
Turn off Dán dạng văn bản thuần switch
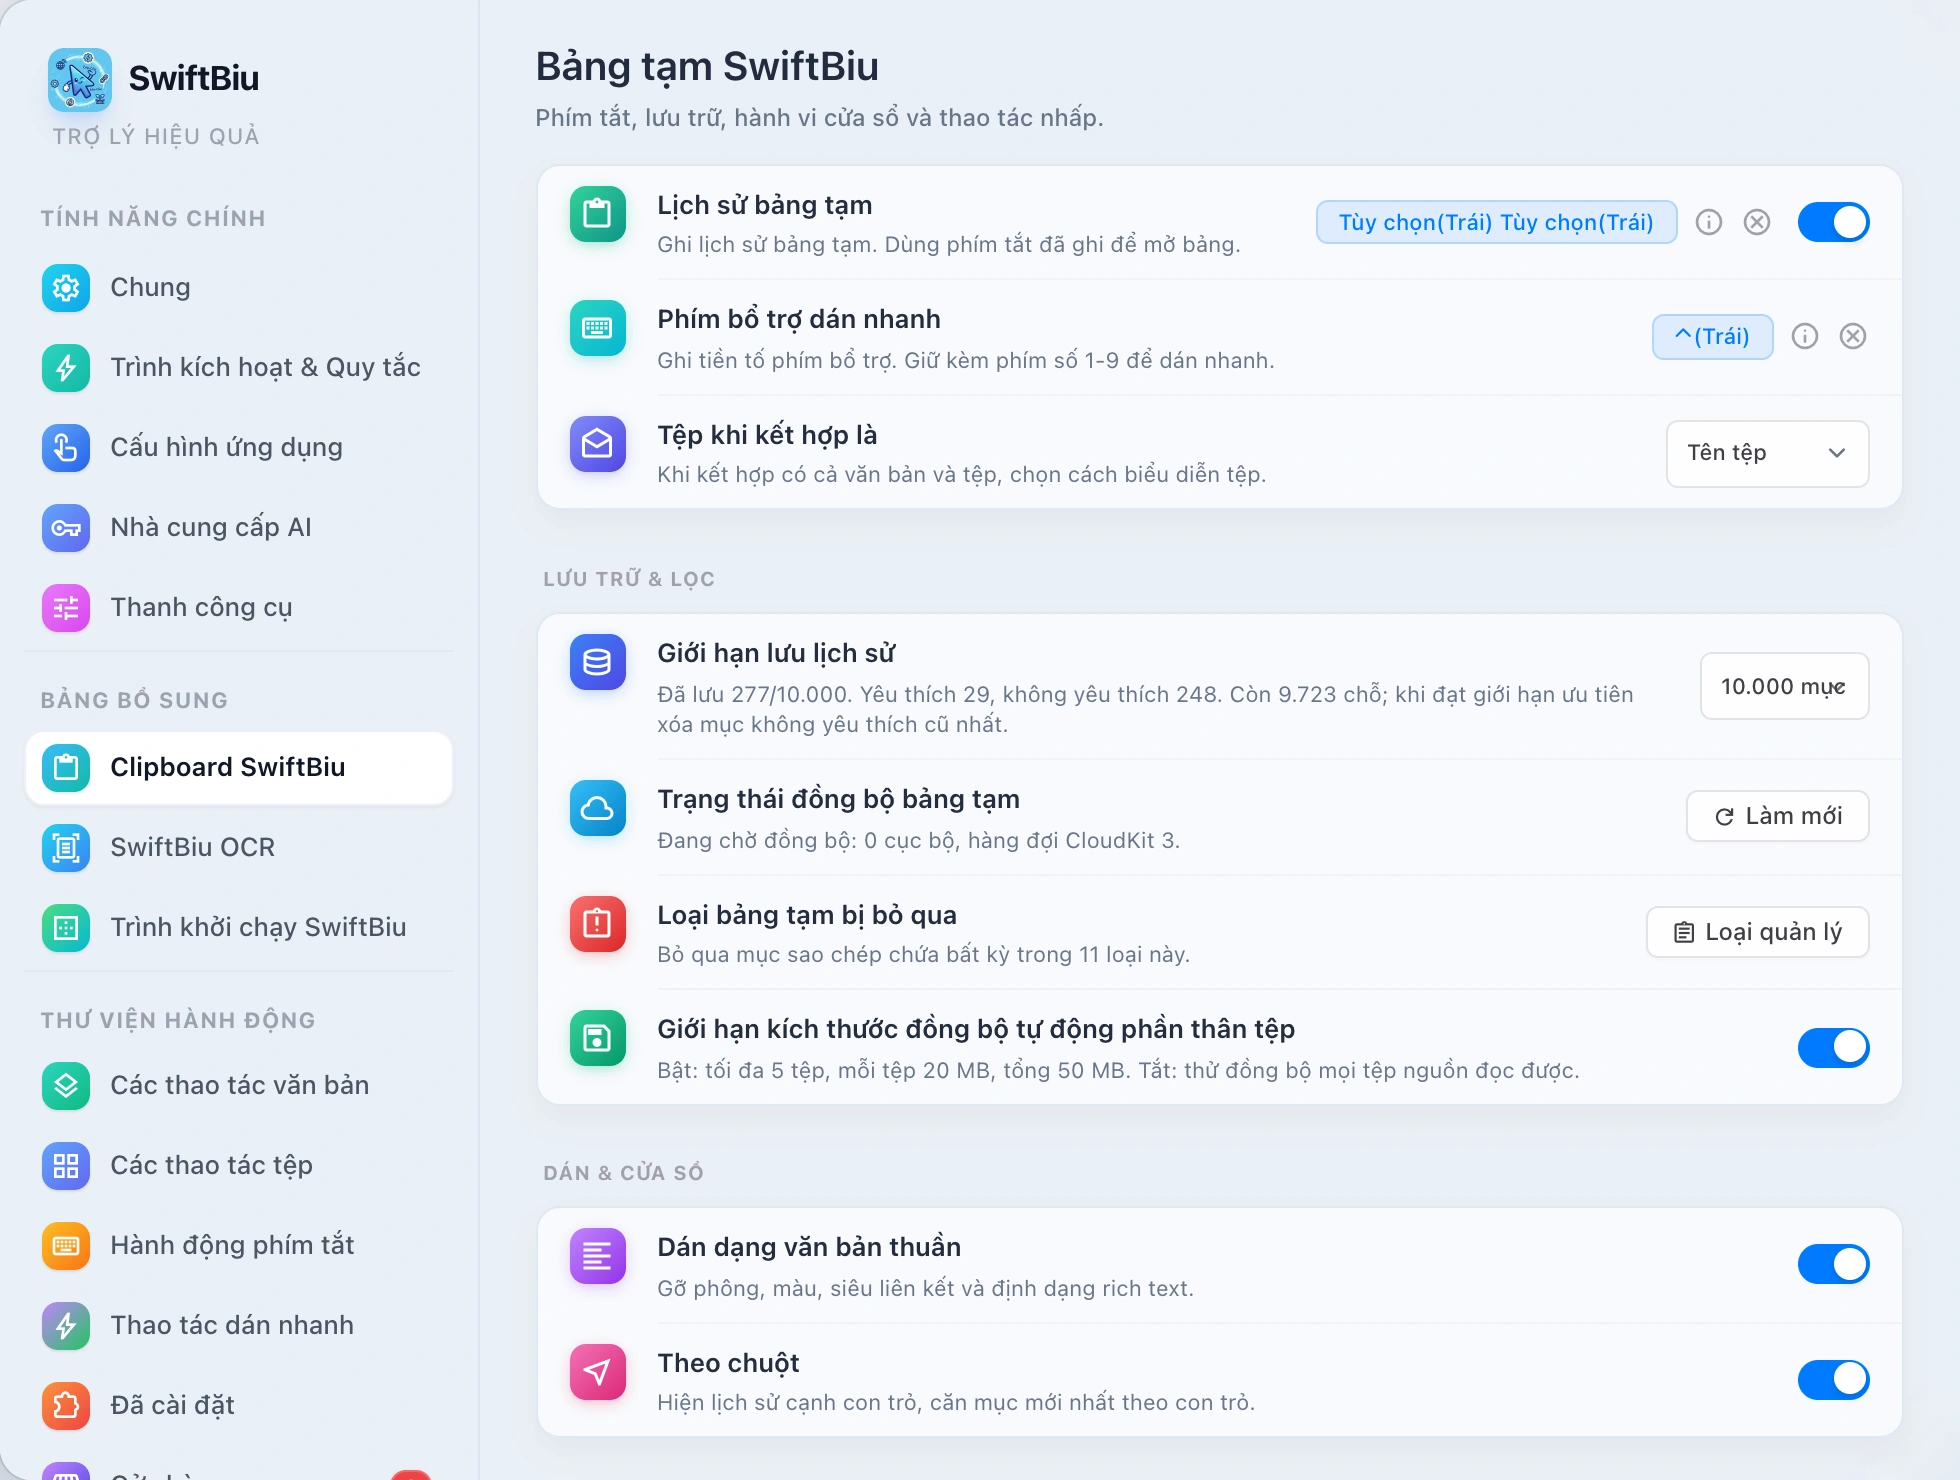tap(1834, 1264)
